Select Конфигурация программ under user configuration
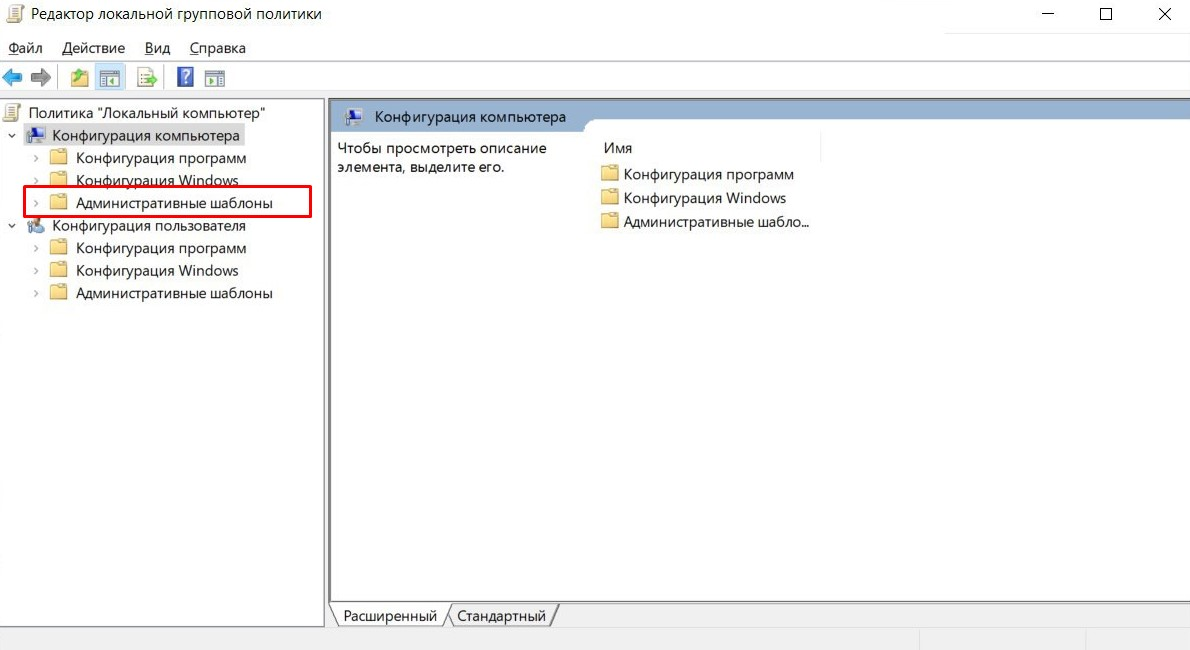Screen dimensions: 1190x650 coord(161,248)
